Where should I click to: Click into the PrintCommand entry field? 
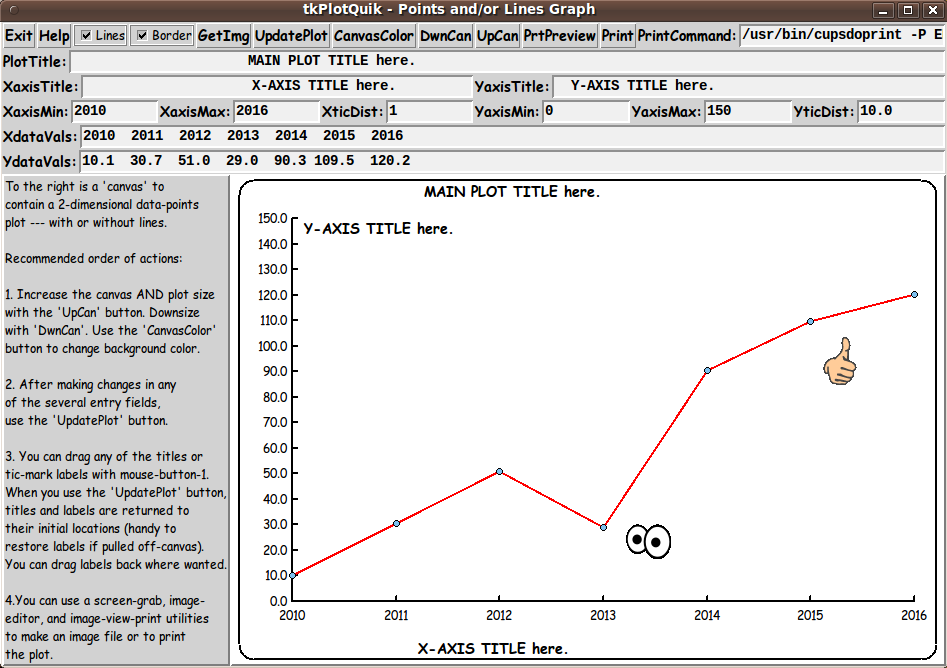coord(843,36)
